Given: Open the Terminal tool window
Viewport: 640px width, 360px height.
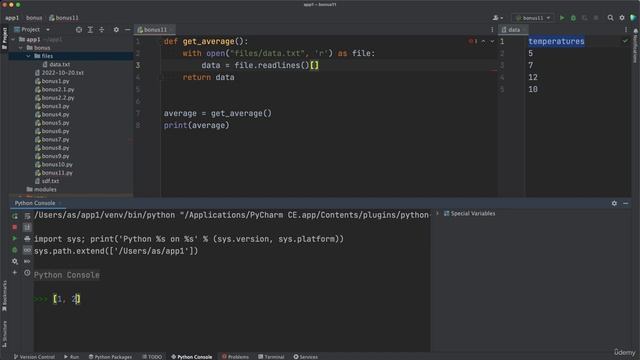Looking at the screenshot, I should click(x=271, y=357).
